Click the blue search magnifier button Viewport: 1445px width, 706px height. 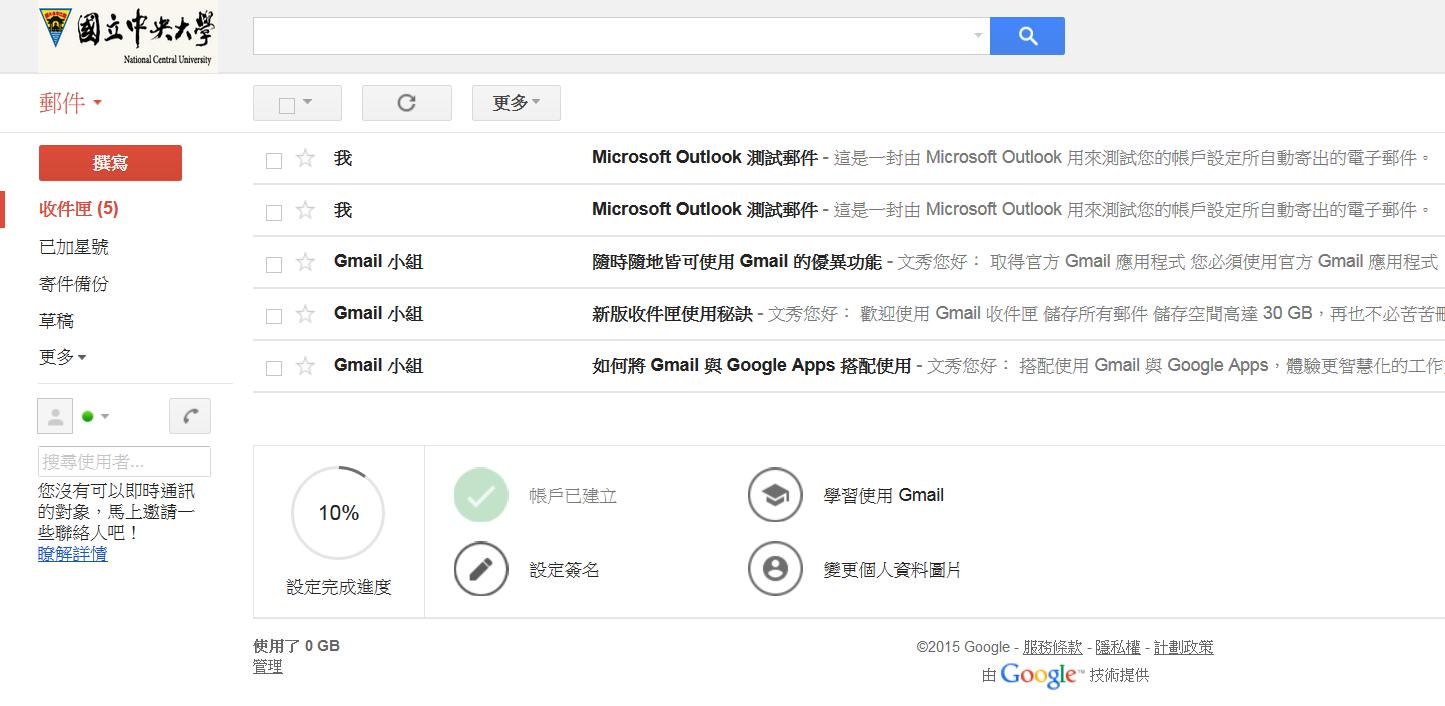pyautogui.click(x=1027, y=37)
